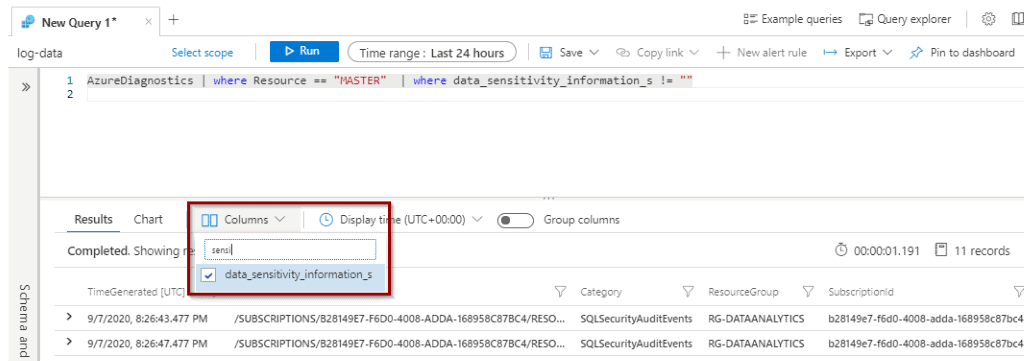Click the Pin to dashboard pin icon
The image size is (1024, 361).
[916, 52]
